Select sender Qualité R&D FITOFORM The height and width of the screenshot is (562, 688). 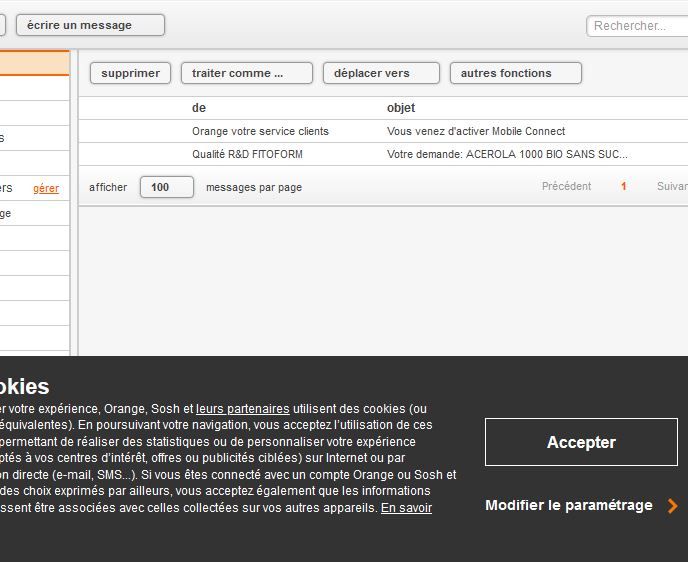click(247, 154)
